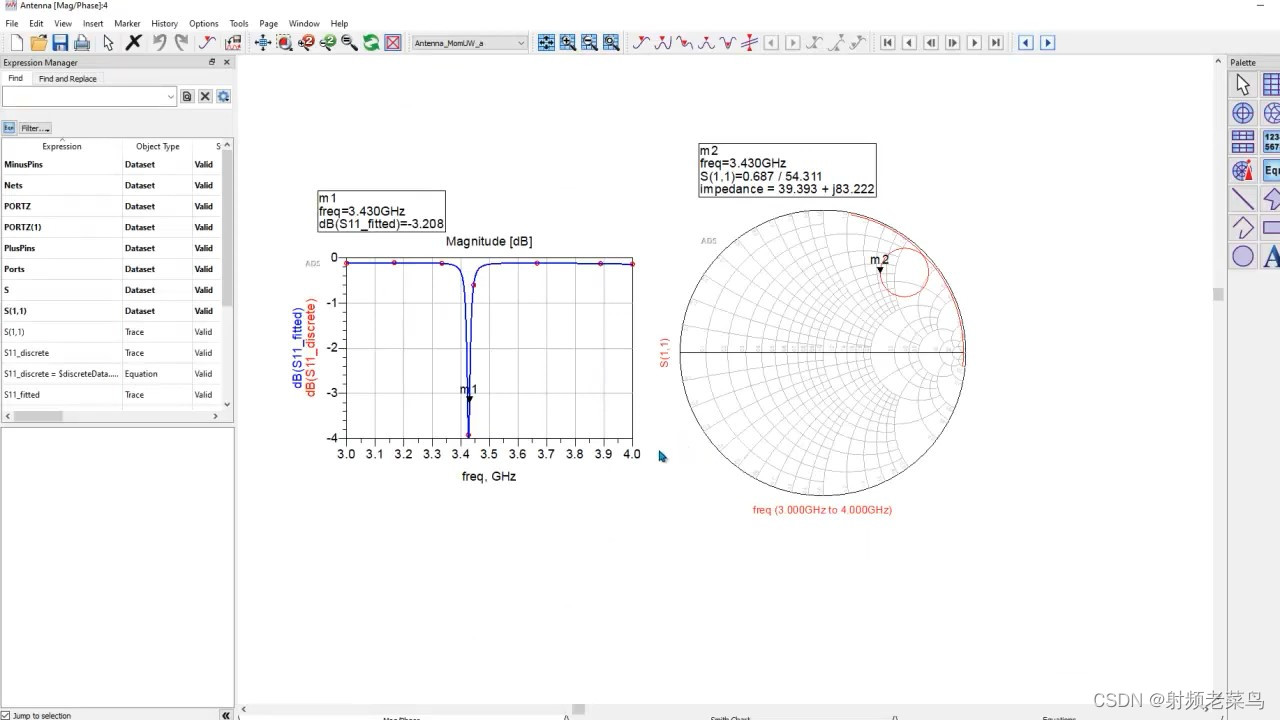Select the text tool in the Palette
Screen dimensions: 1280x720
pos(1274,256)
